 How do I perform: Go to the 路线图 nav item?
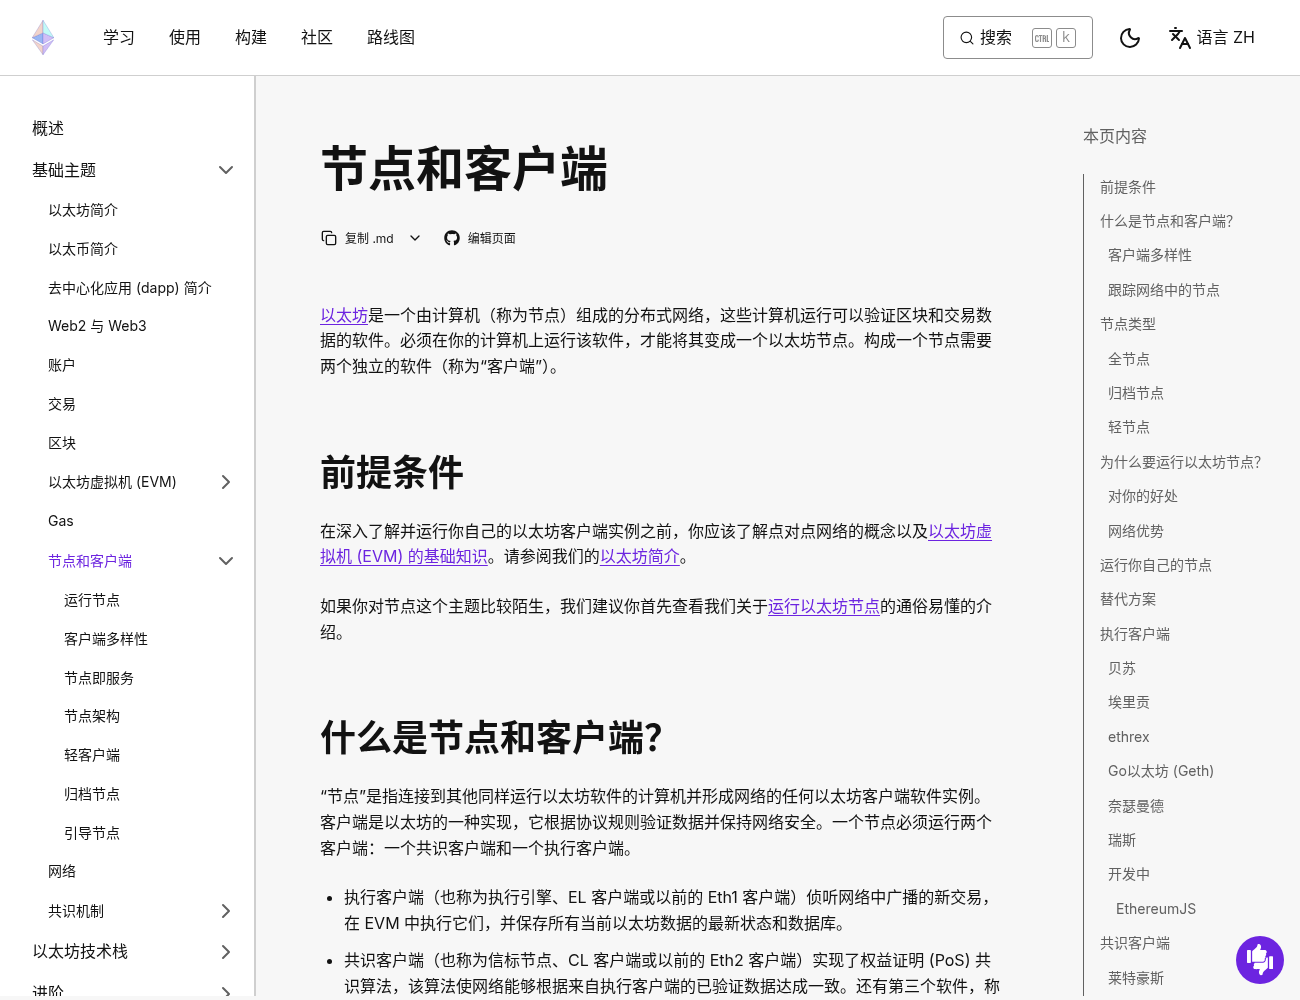(x=391, y=38)
